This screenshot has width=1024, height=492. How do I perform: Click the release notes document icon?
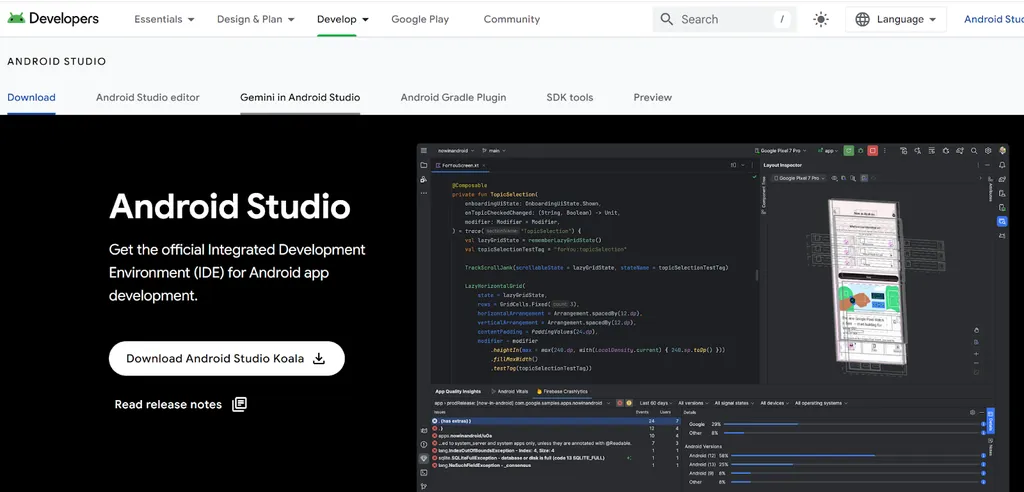[240, 404]
